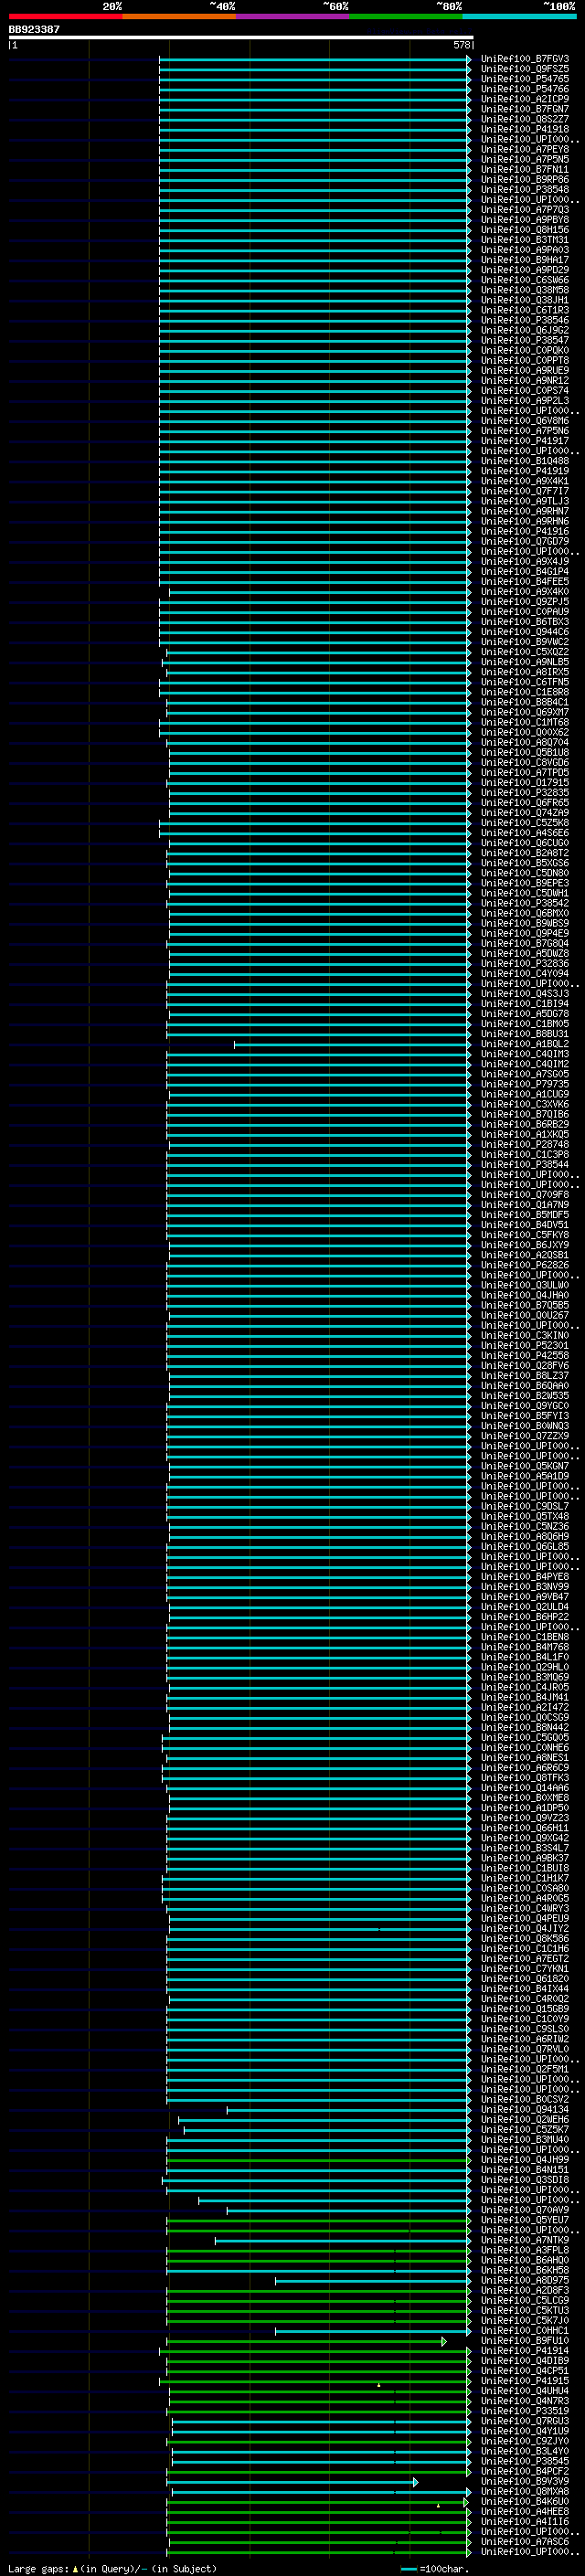Pick UniRef100_C6T1R3 from the list
This screenshot has height=2576, width=585.
(525, 310)
